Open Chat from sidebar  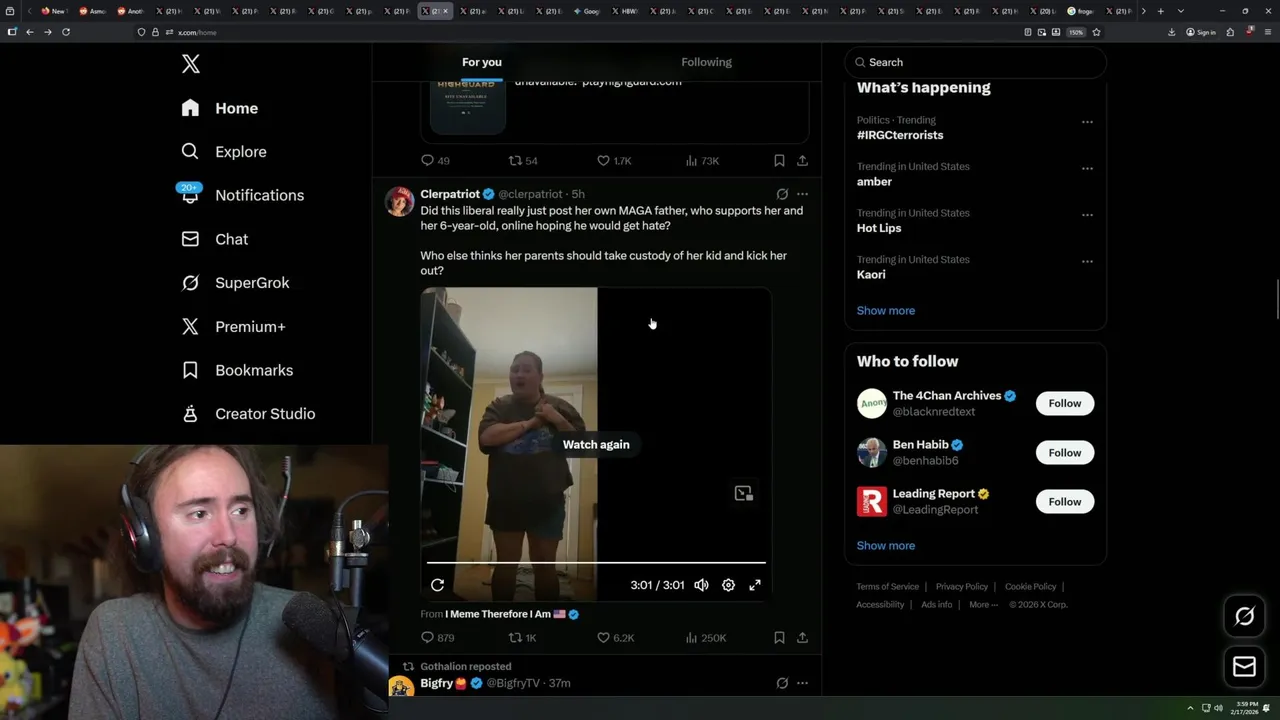coord(215,239)
